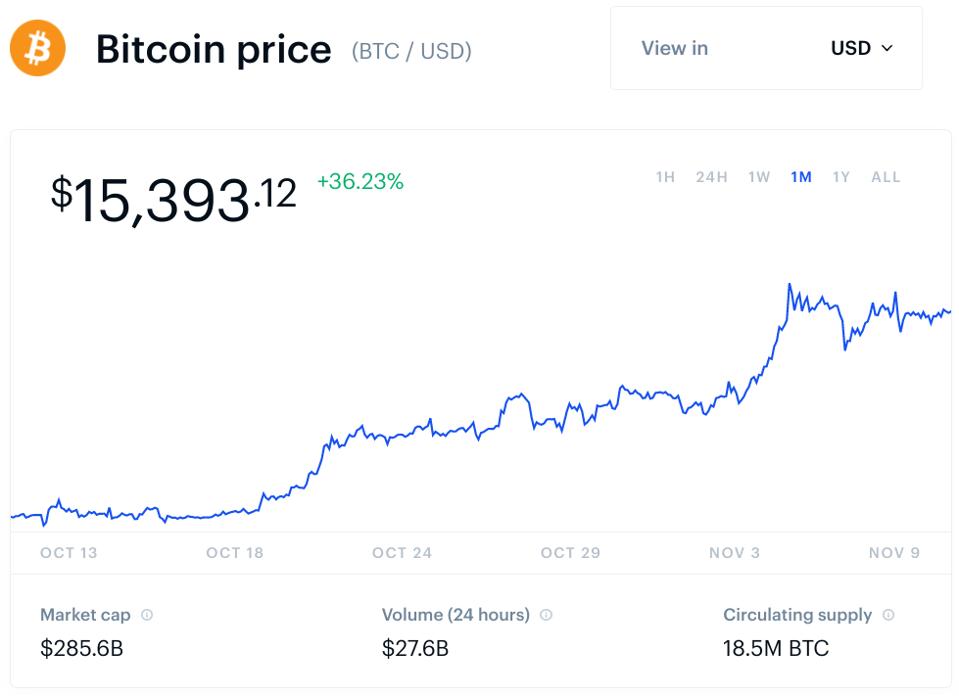Image resolution: width=959 pixels, height=696 pixels.
Task: Click info icon beside Volume (24 hours)
Action: coord(546,615)
